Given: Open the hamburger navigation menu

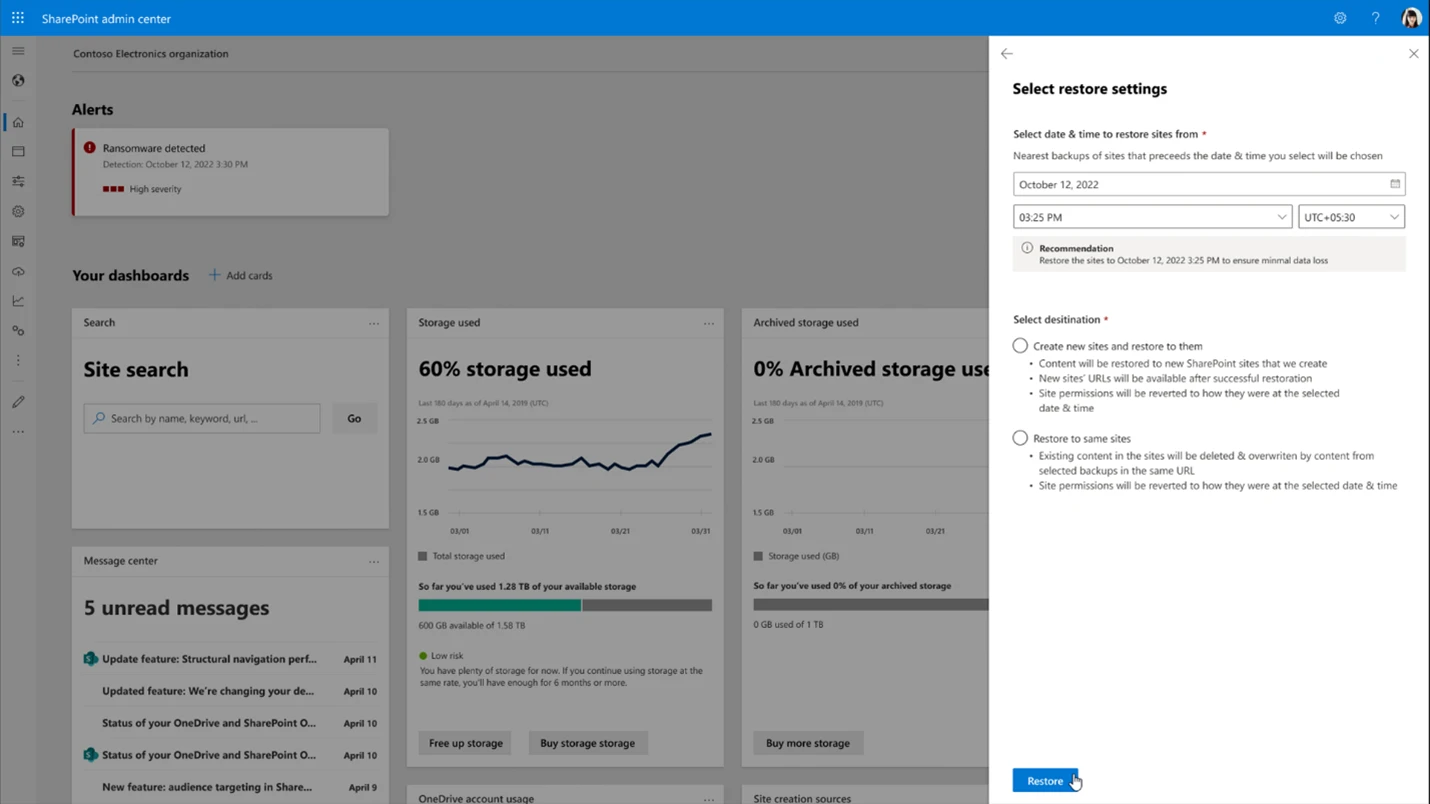Looking at the screenshot, I should click(18, 50).
